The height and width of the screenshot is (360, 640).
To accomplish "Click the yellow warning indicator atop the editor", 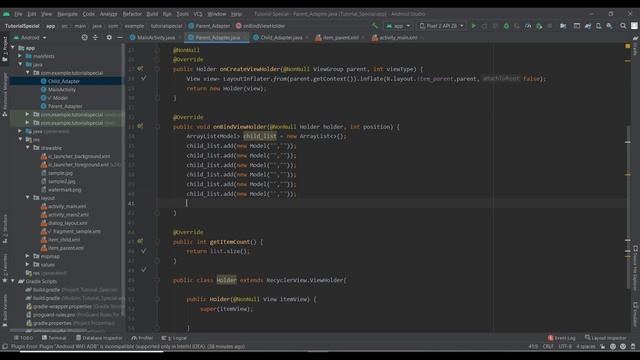I will pos(628,47).
